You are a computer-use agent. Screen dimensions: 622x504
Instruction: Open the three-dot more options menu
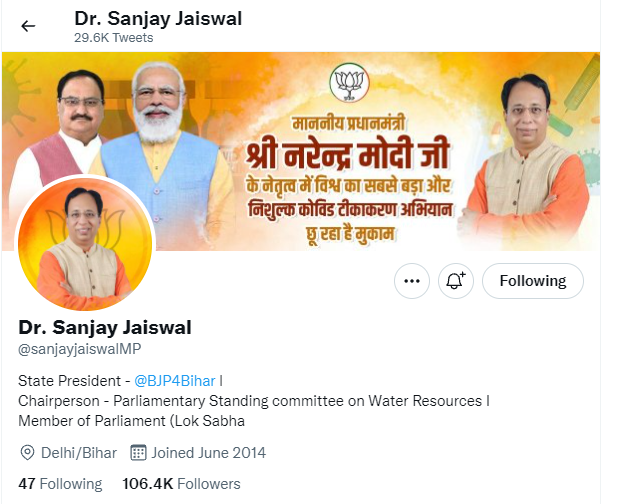coord(412,281)
